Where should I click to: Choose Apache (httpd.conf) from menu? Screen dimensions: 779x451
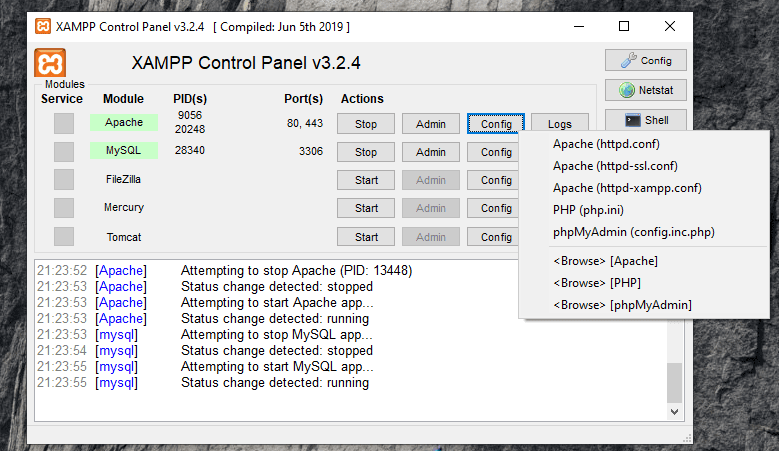(x=644, y=144)
